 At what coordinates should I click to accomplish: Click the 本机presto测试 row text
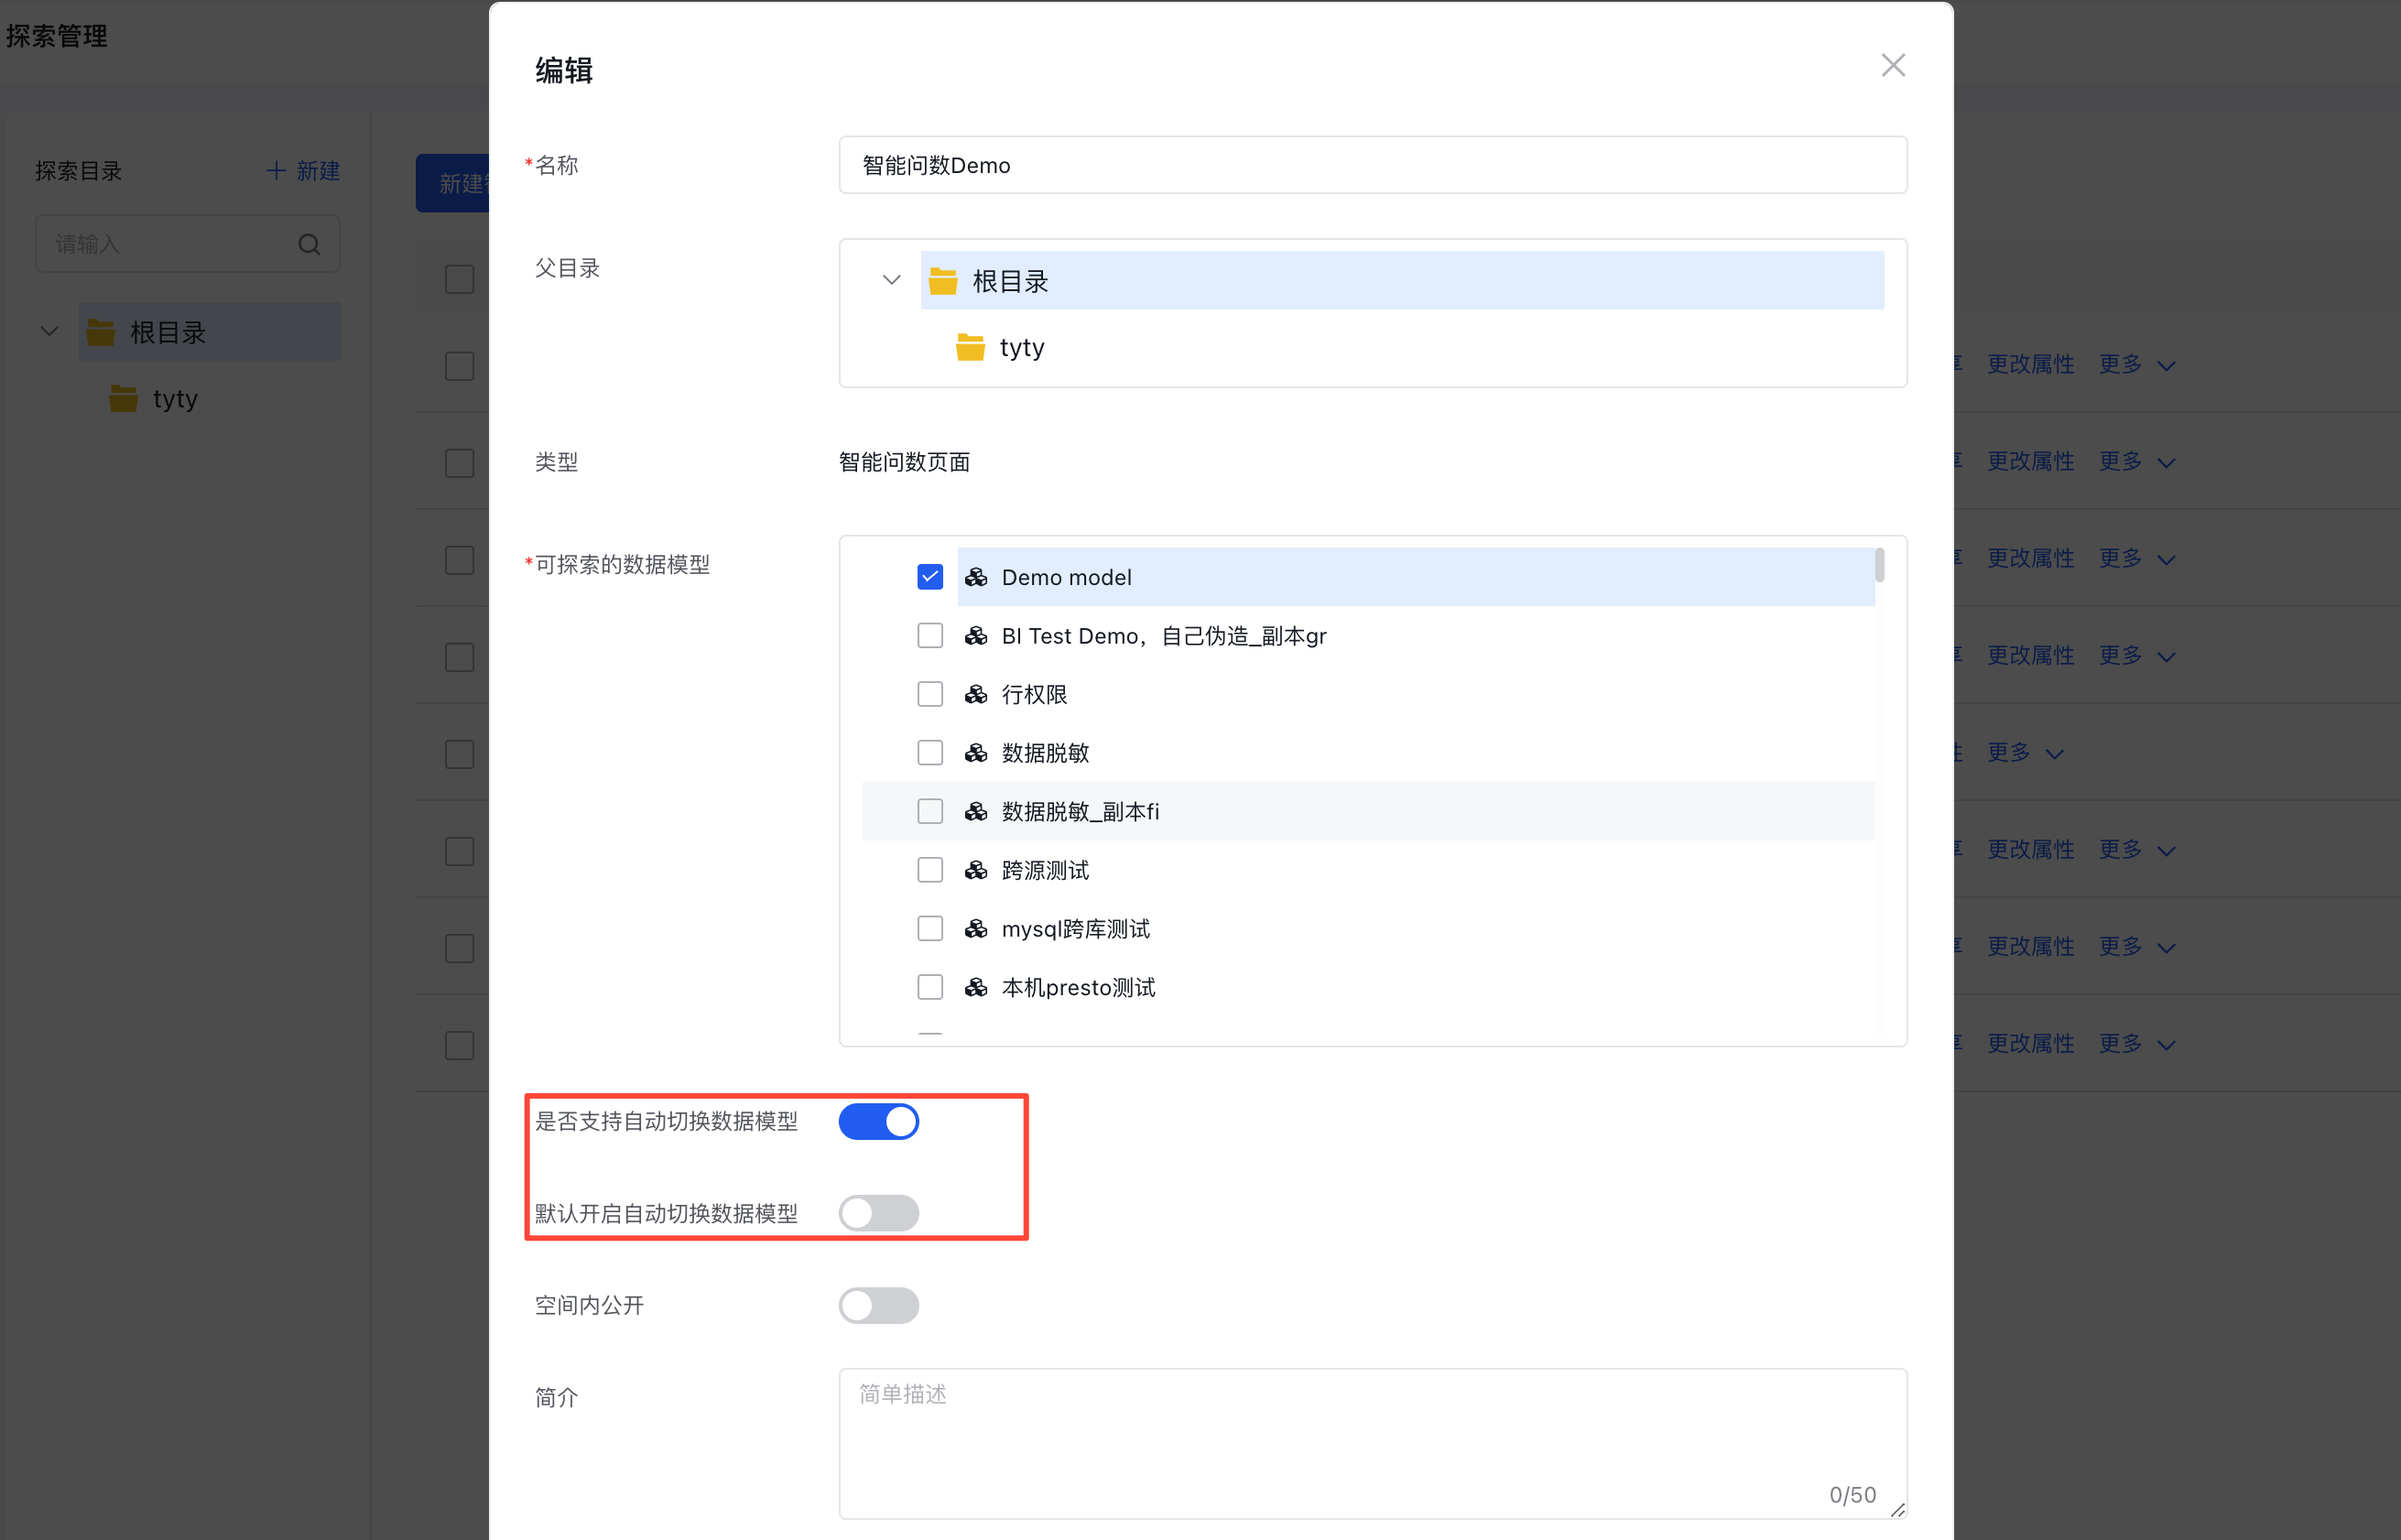click(1078, 987)
